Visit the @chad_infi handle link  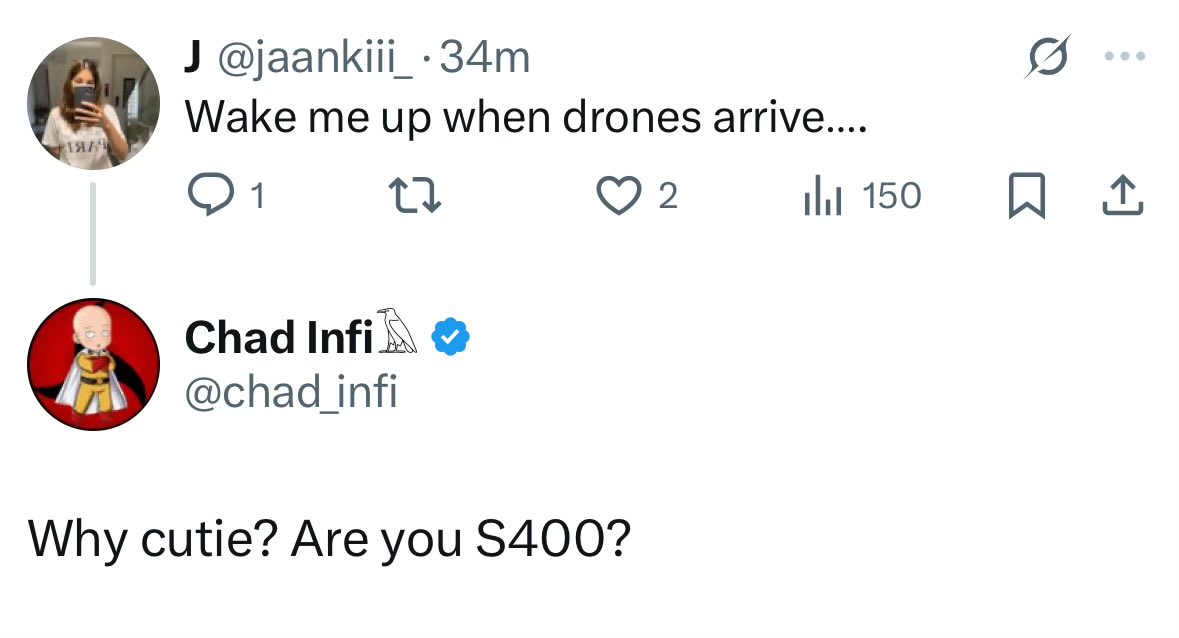pos(291,392)
